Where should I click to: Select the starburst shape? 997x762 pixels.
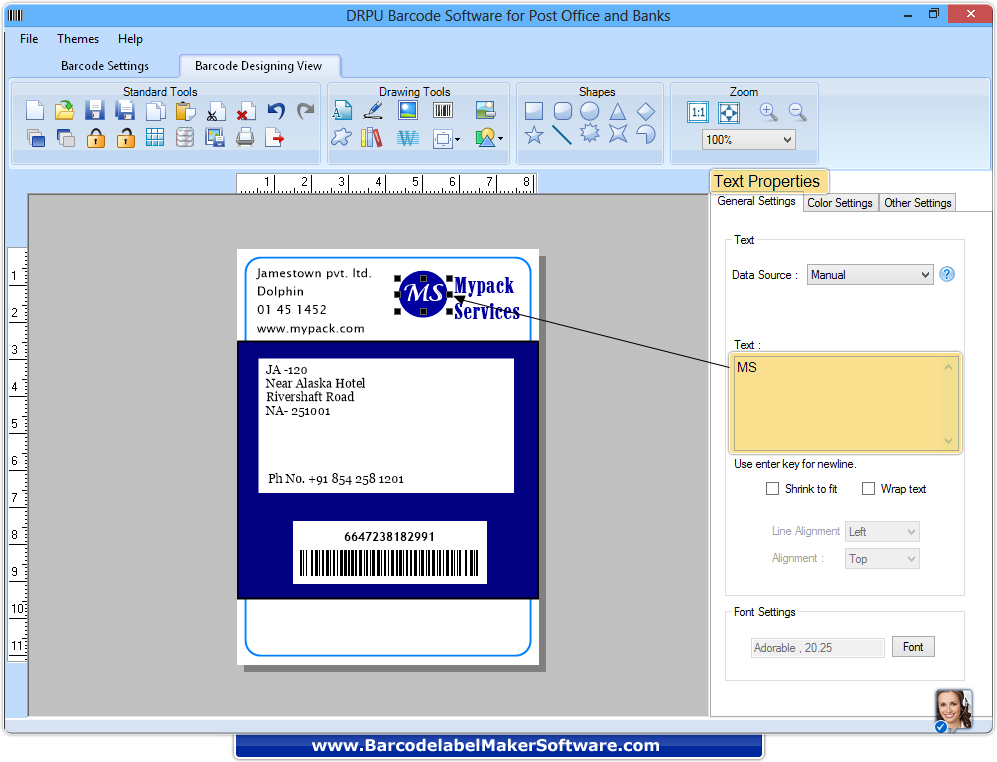(590, 134)
